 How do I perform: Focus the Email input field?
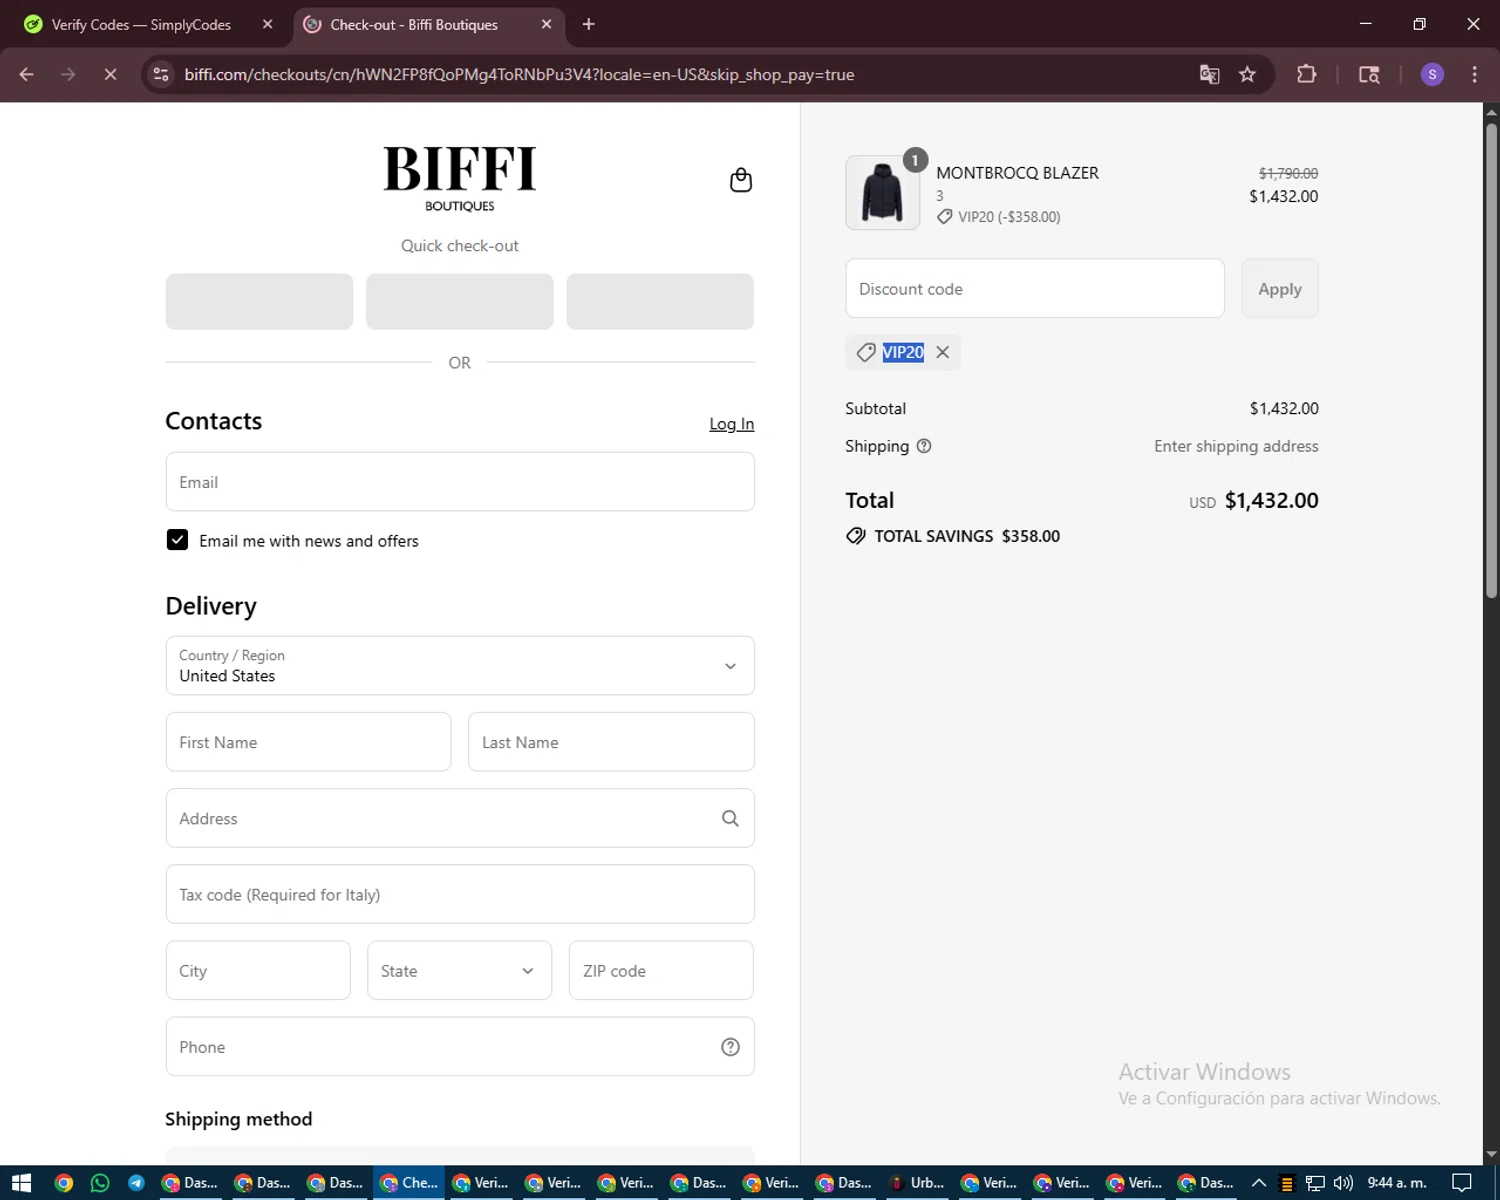[x=460, y=482]
